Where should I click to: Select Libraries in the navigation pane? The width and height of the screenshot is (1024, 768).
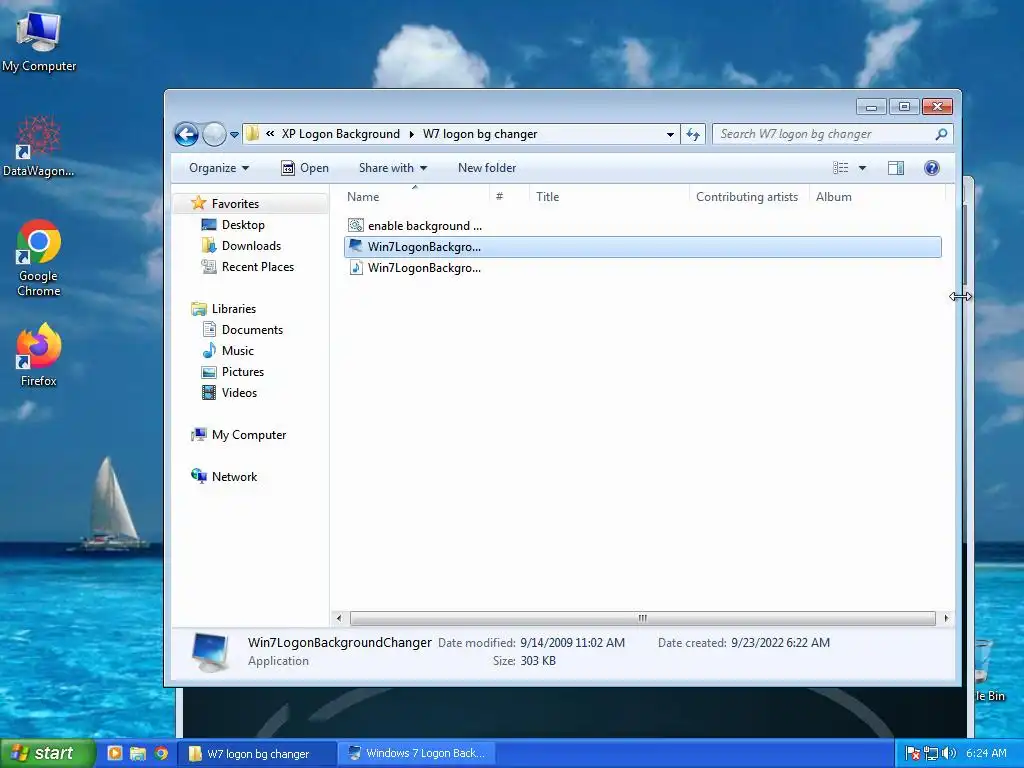click(233, 309)
